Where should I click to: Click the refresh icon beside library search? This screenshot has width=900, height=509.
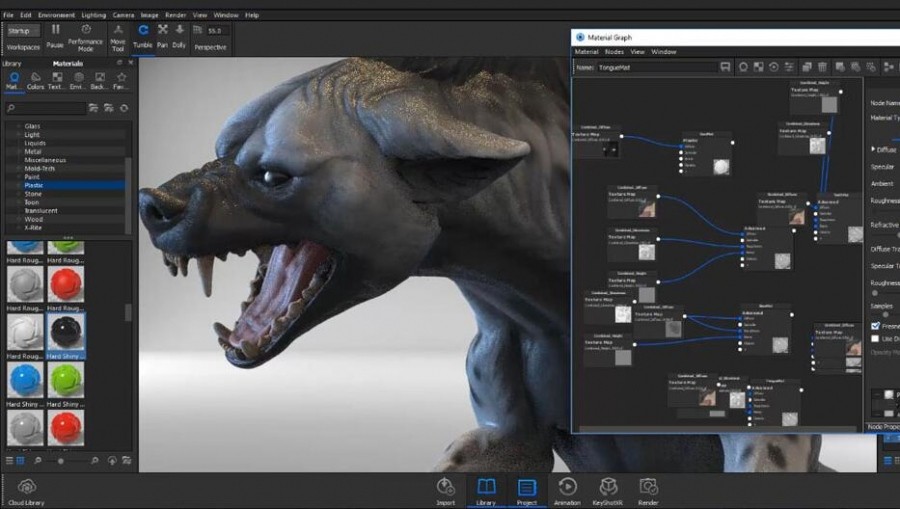click(124, 108)
